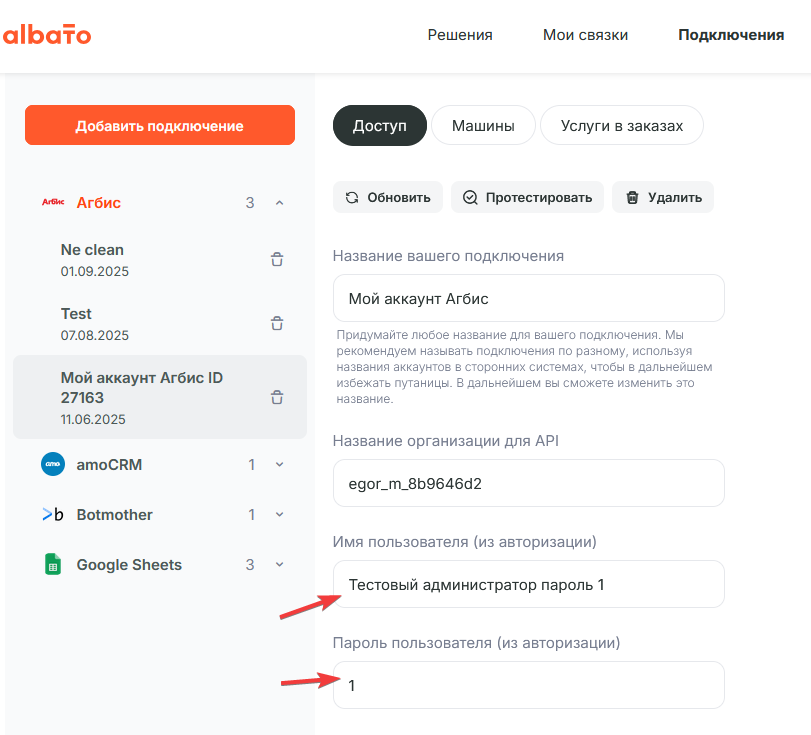Click trash icon next to Test connection

pos(277,323)
